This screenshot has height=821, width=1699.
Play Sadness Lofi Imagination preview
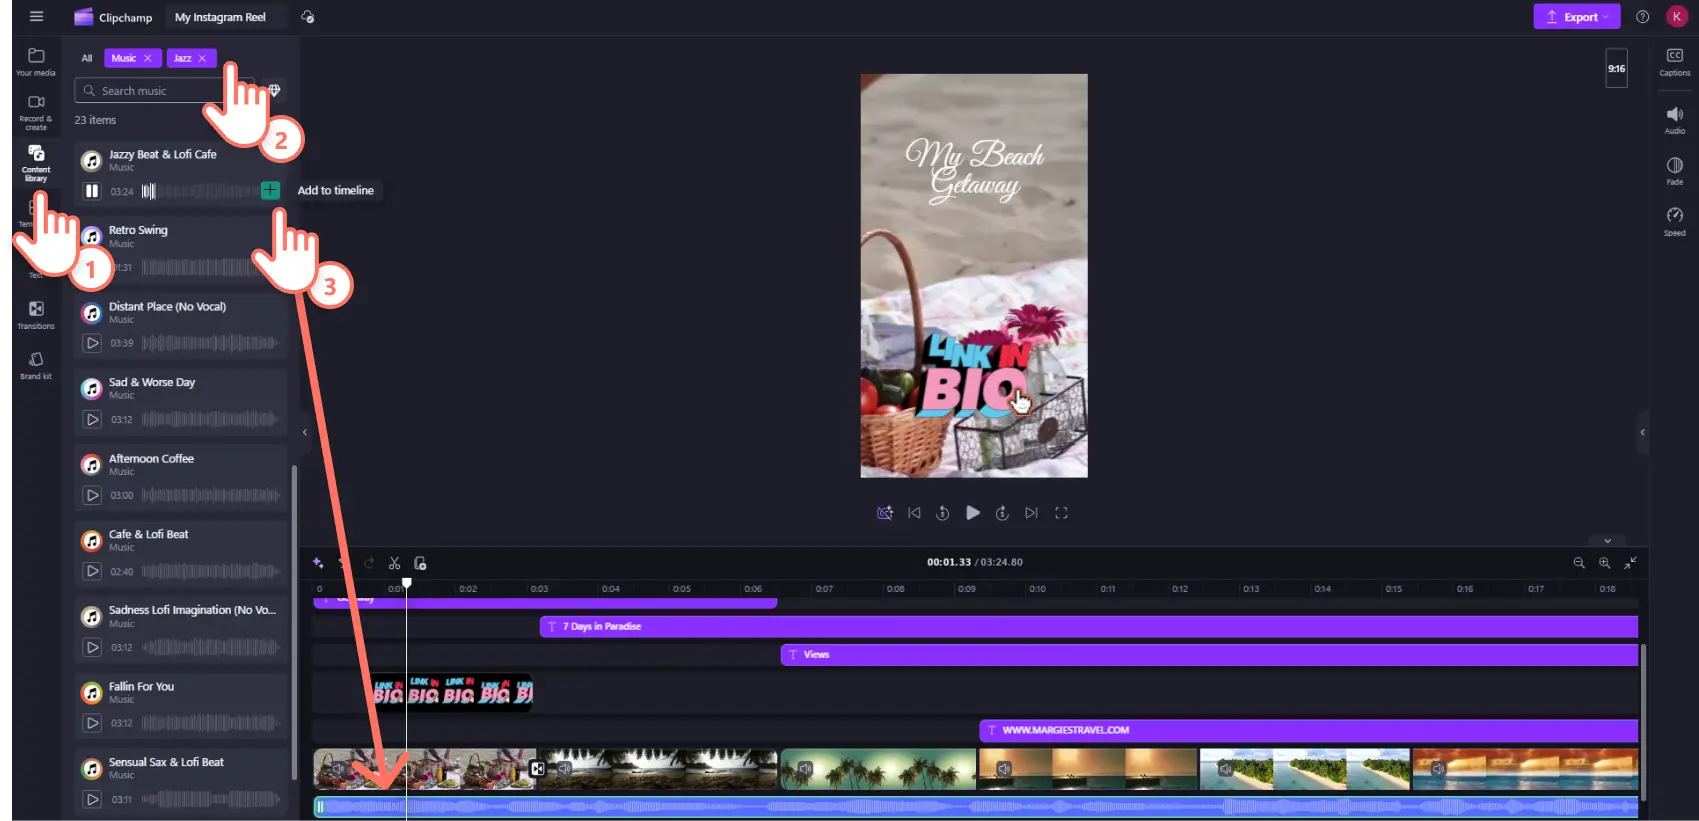(x=92, y=647)
